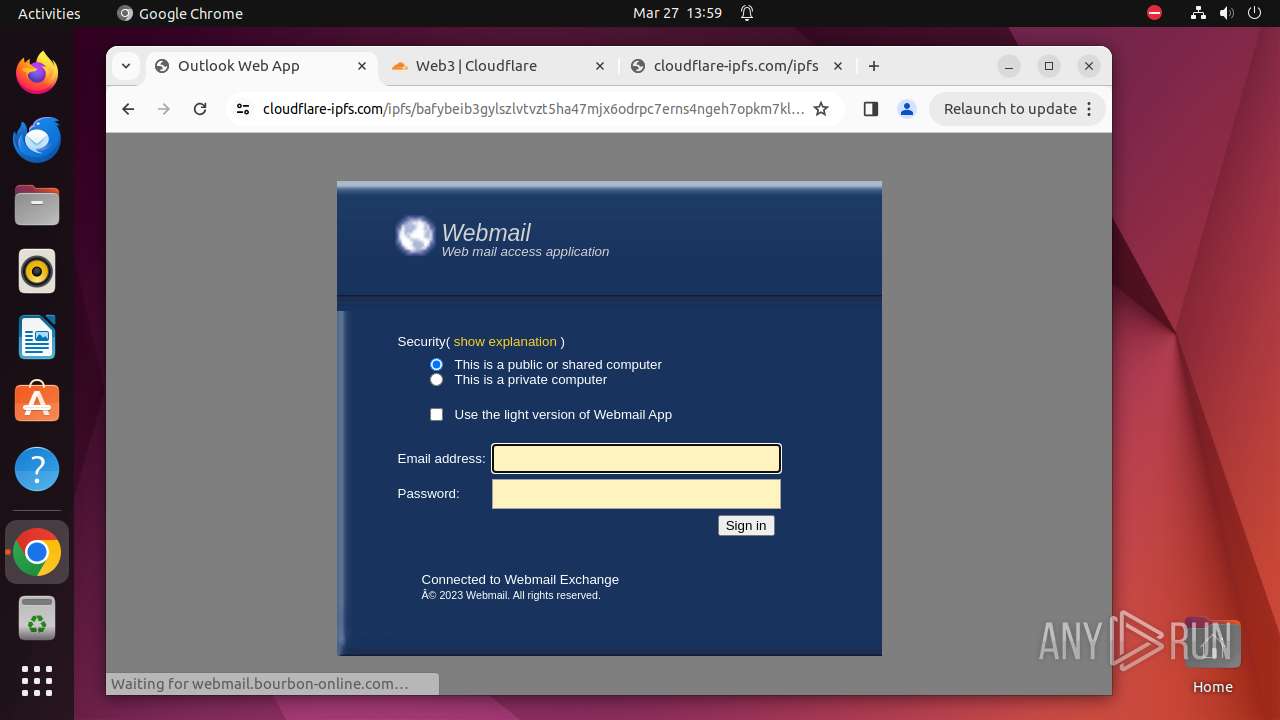Open Firefox from the dock
Image resolution: width=1280 pixels, height=720 pixels.
[x=37, y=73]
